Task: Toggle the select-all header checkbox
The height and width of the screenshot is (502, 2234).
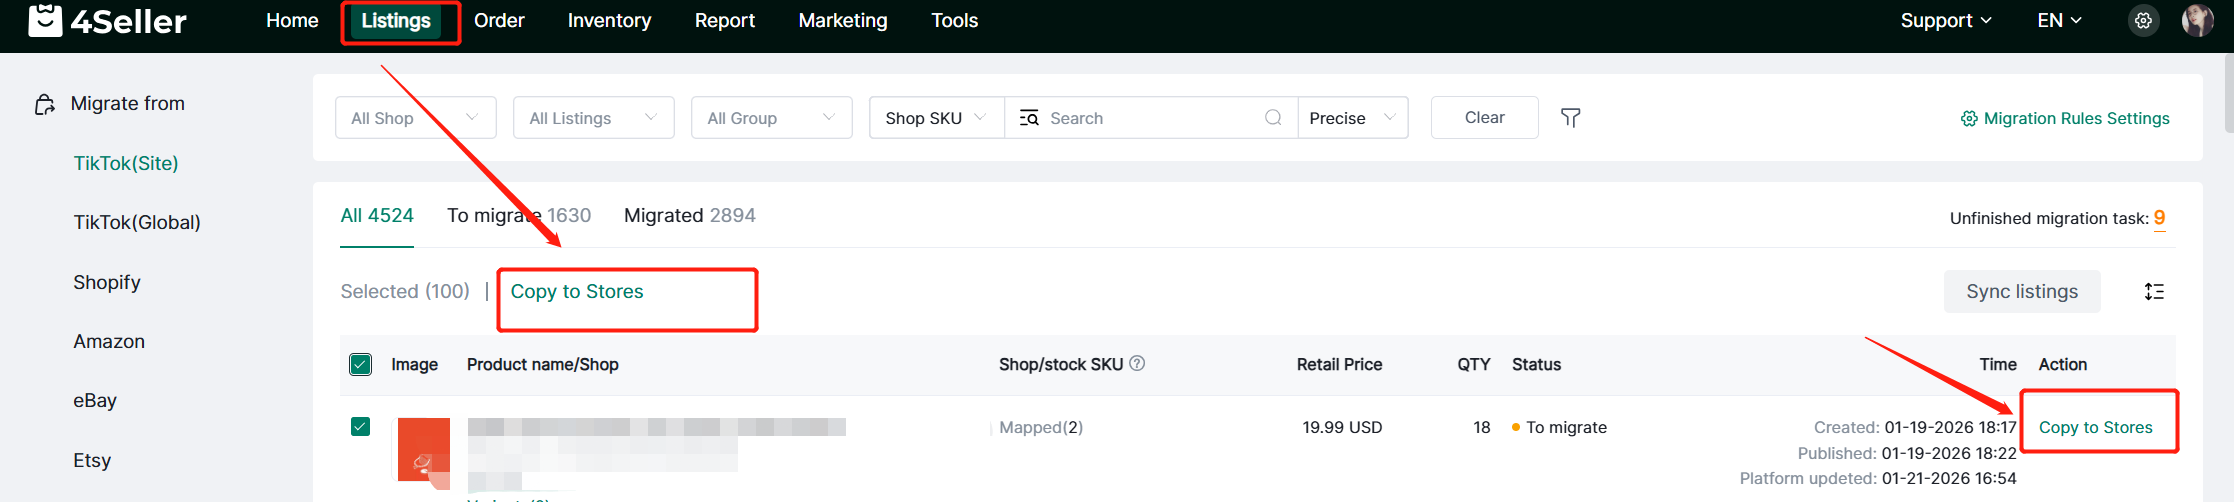Action: pyautogui.click(x=361, y=365)
